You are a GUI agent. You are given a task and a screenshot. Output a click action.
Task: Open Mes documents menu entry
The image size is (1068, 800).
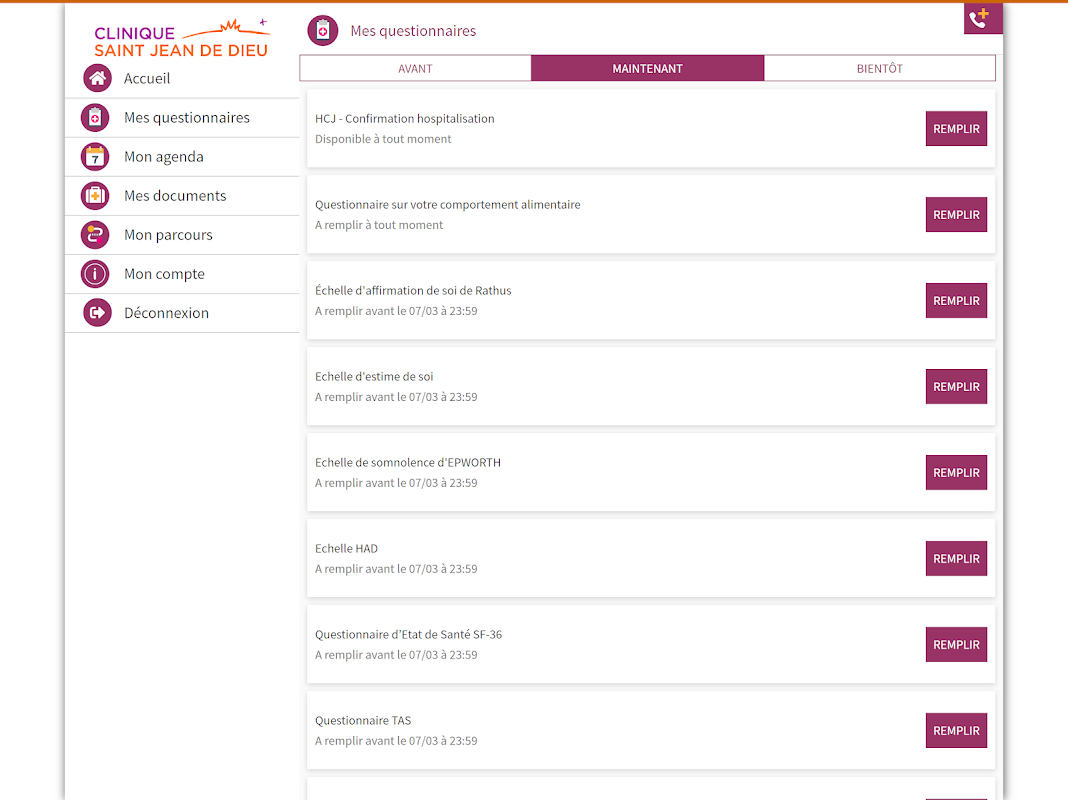(x=183, y=196)
